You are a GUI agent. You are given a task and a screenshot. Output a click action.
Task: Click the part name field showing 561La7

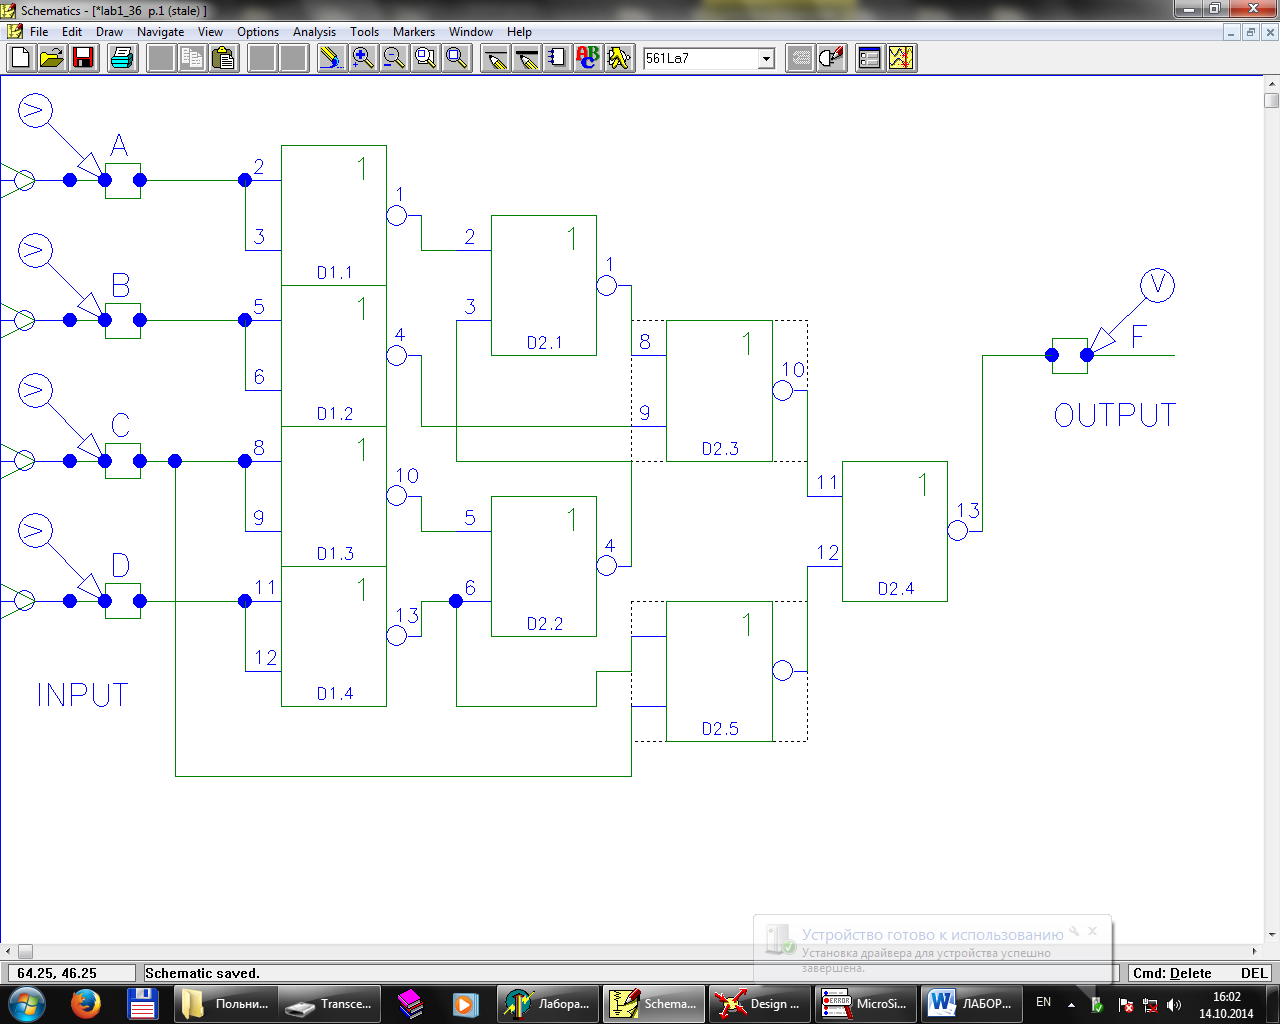[701, 59]
